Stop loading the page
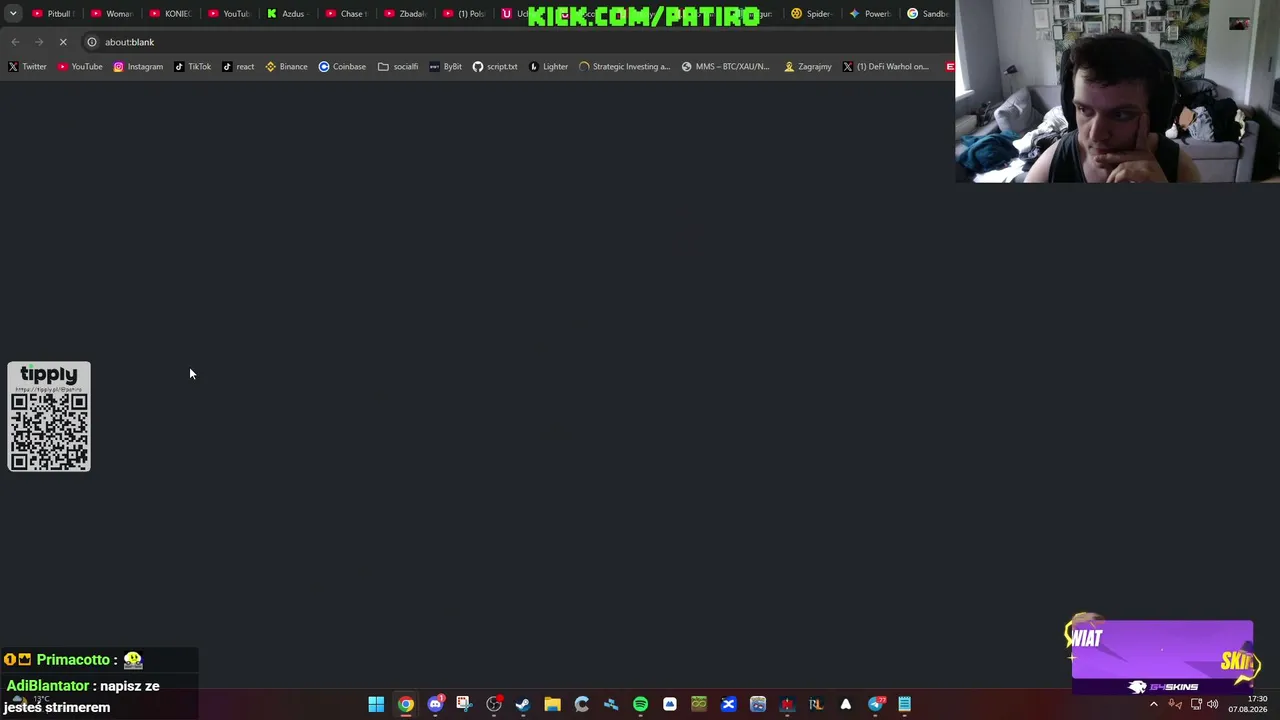 [x=63, y=42]
